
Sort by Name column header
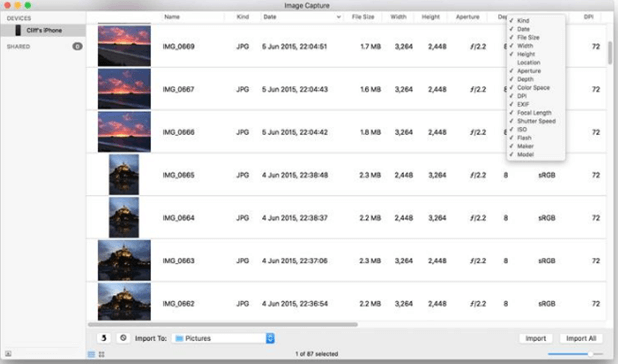click(x=172, y=17)
